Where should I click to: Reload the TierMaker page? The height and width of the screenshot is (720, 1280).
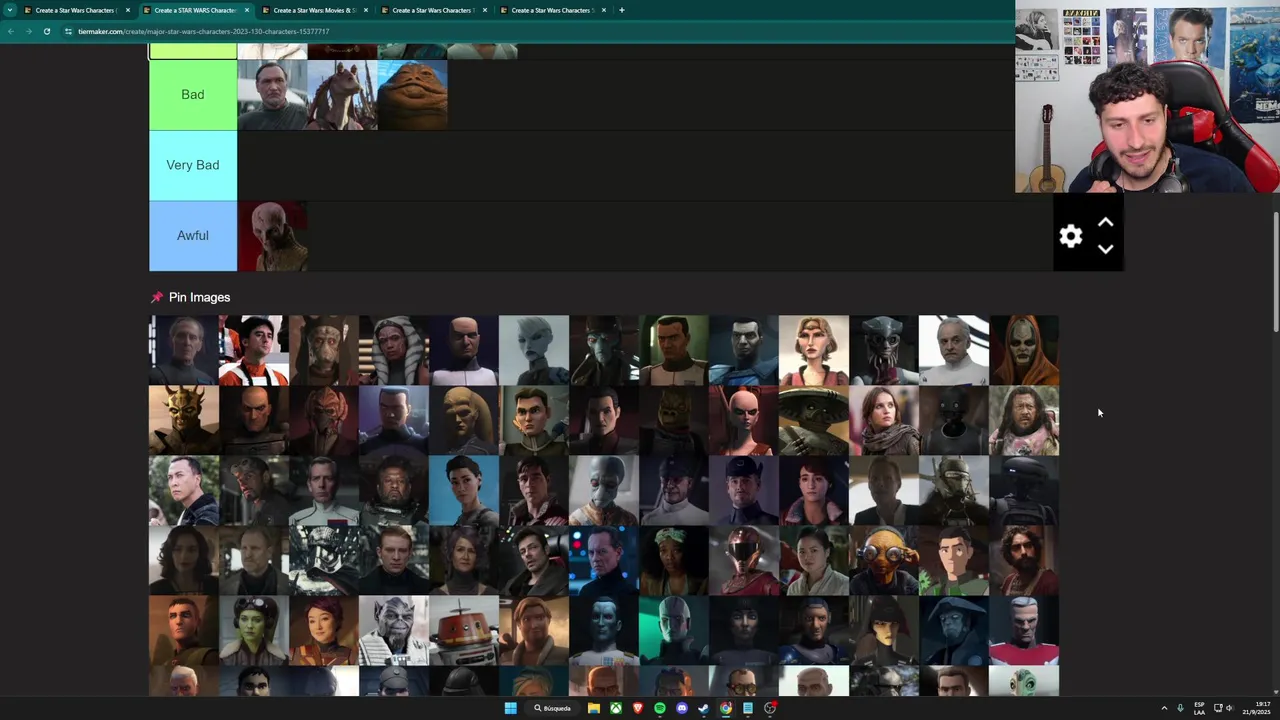[x=46, y=31]
